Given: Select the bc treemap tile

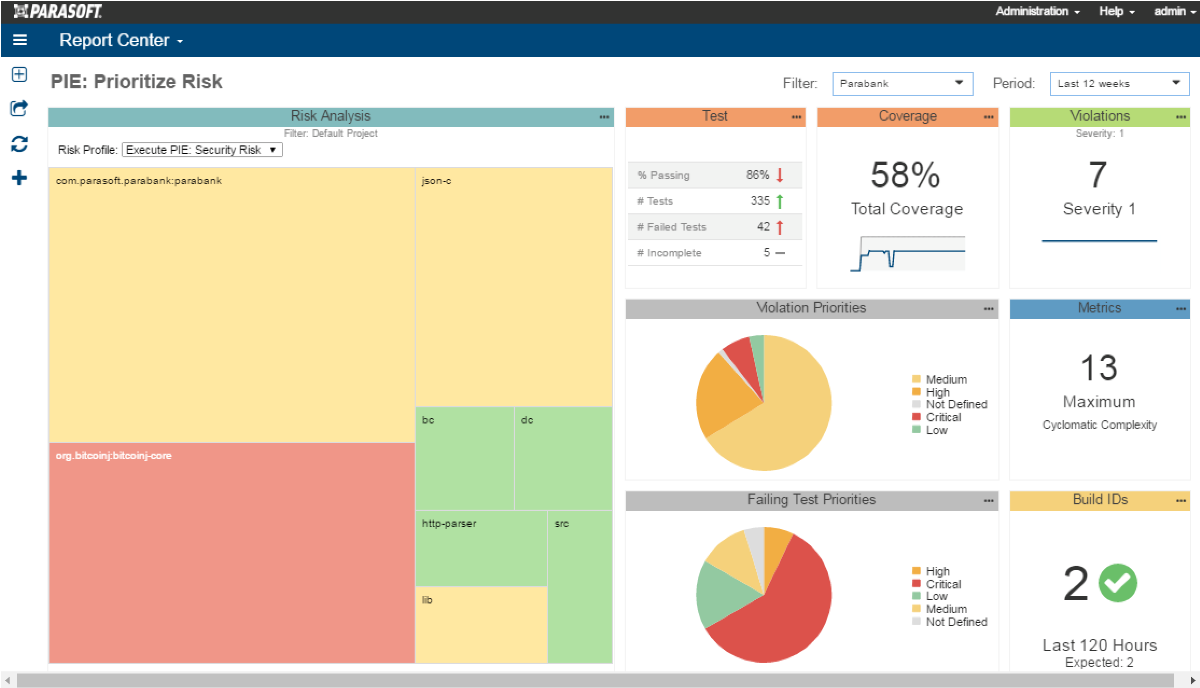Looking at the screenshot, I should coord(465,458).
